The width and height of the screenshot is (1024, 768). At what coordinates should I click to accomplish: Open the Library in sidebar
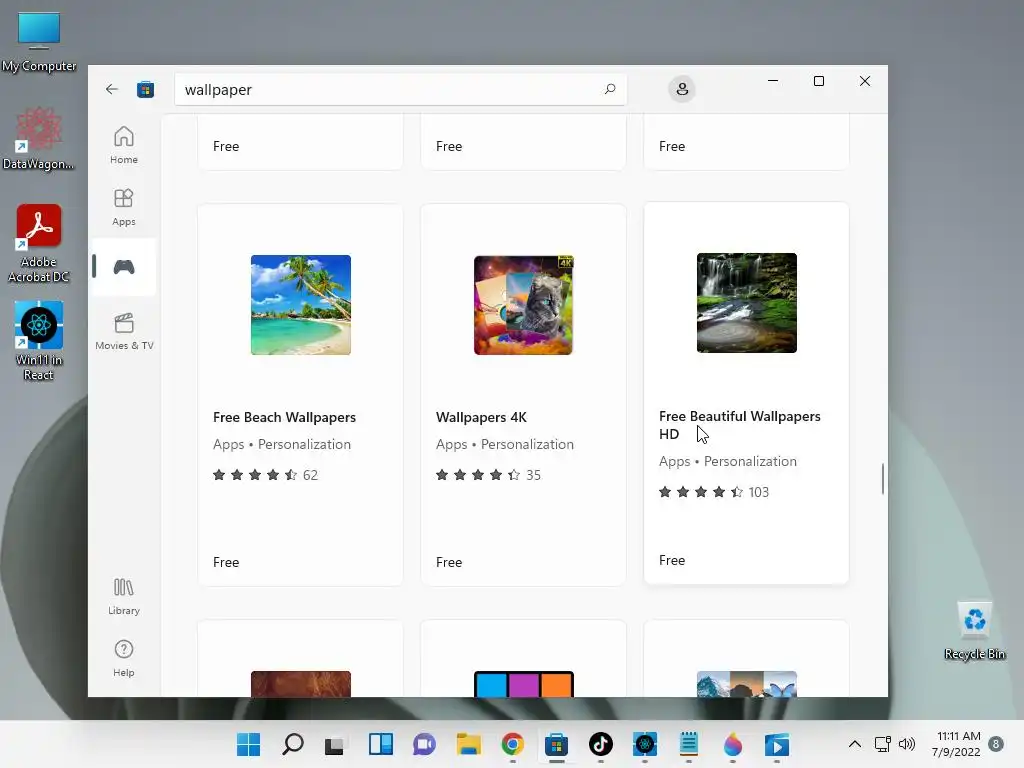click(123, 596)
